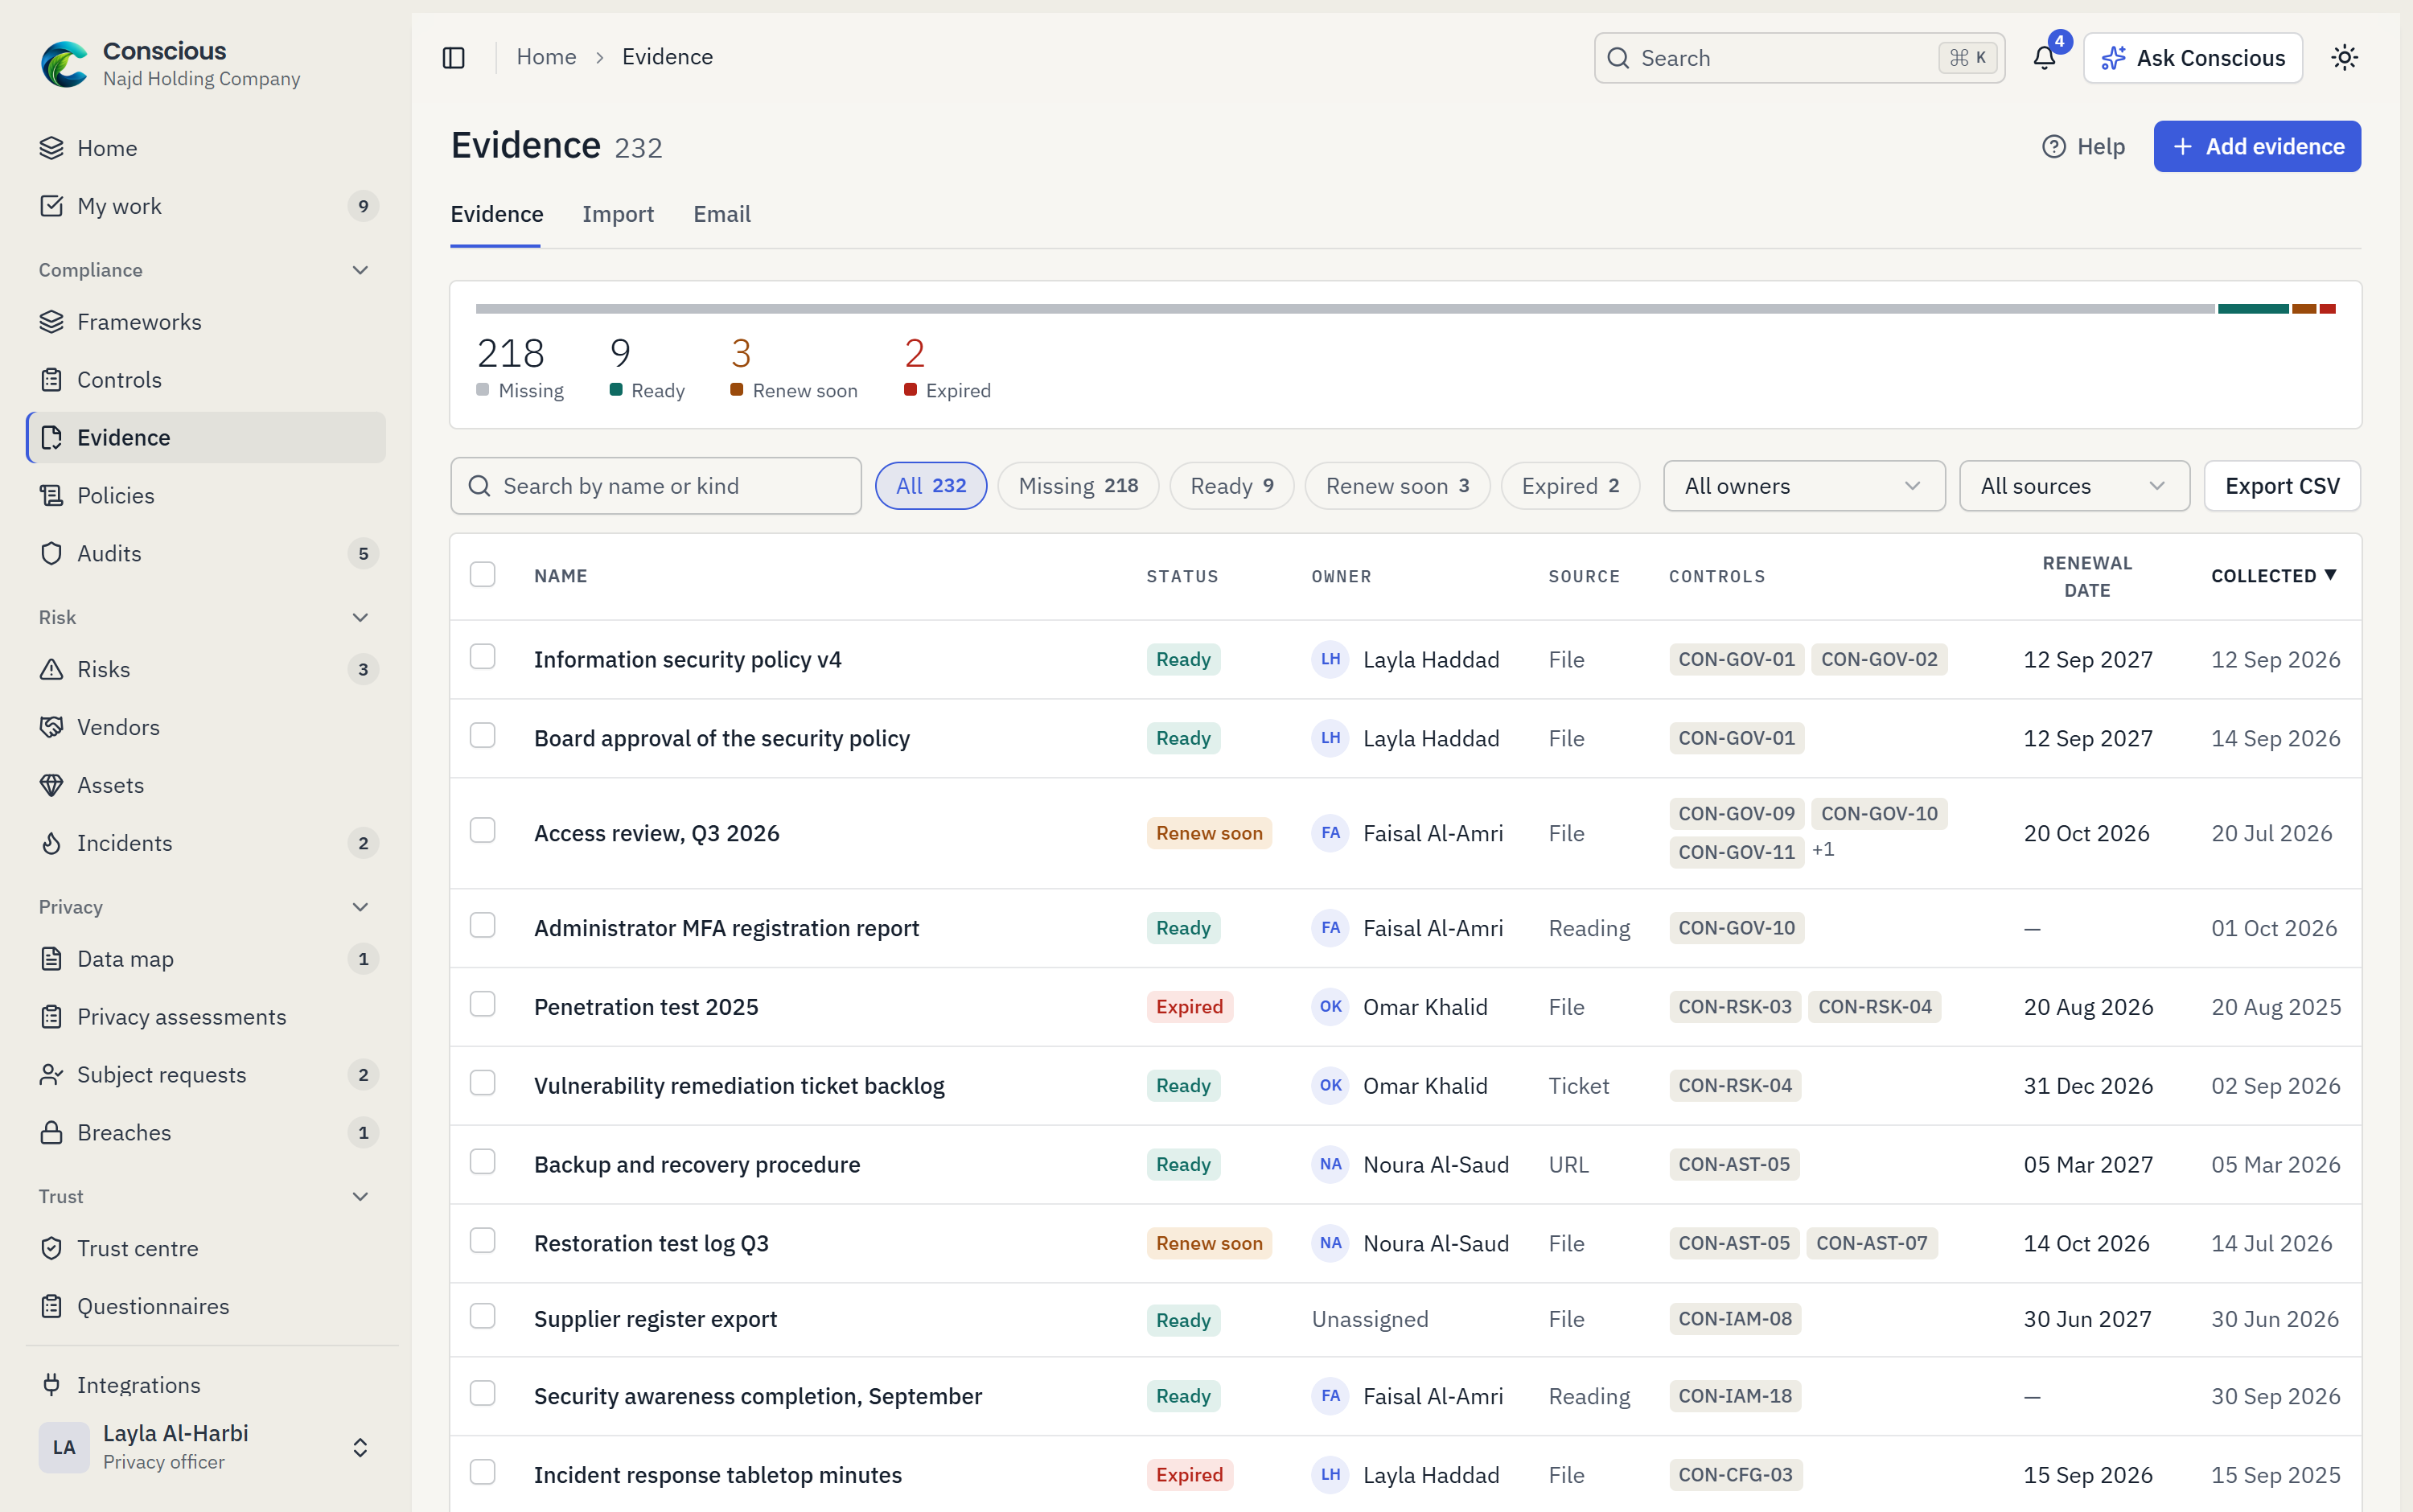2413x1512 pixels.
Task: Click the Incidents flame icon
Action: (x=51, y=844)
